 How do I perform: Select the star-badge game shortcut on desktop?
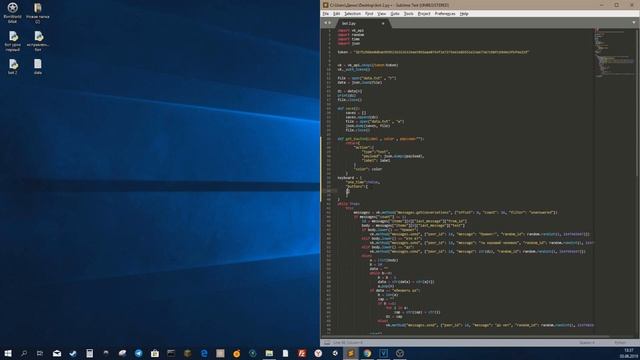[x=13, y=13]
